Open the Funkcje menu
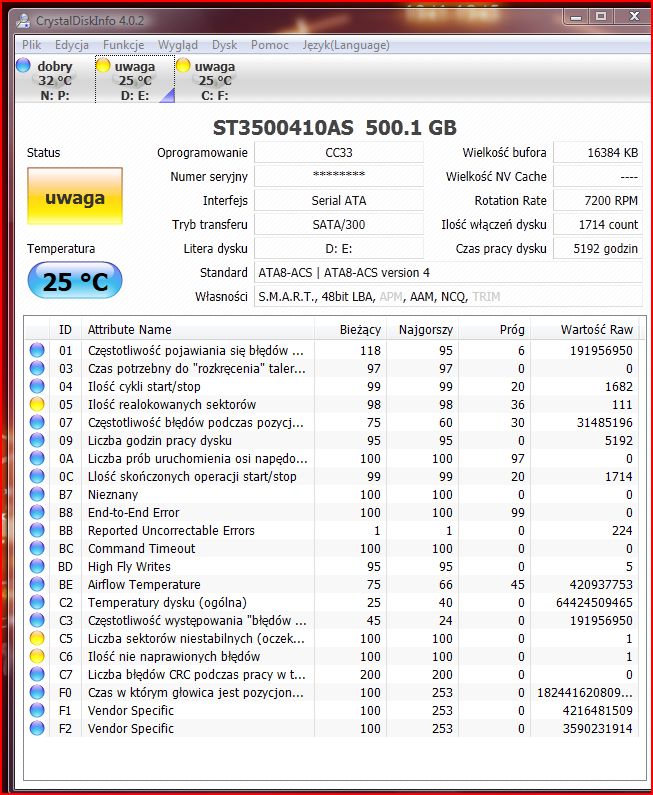Screen dimensions: 653x795 coord(123,45)
